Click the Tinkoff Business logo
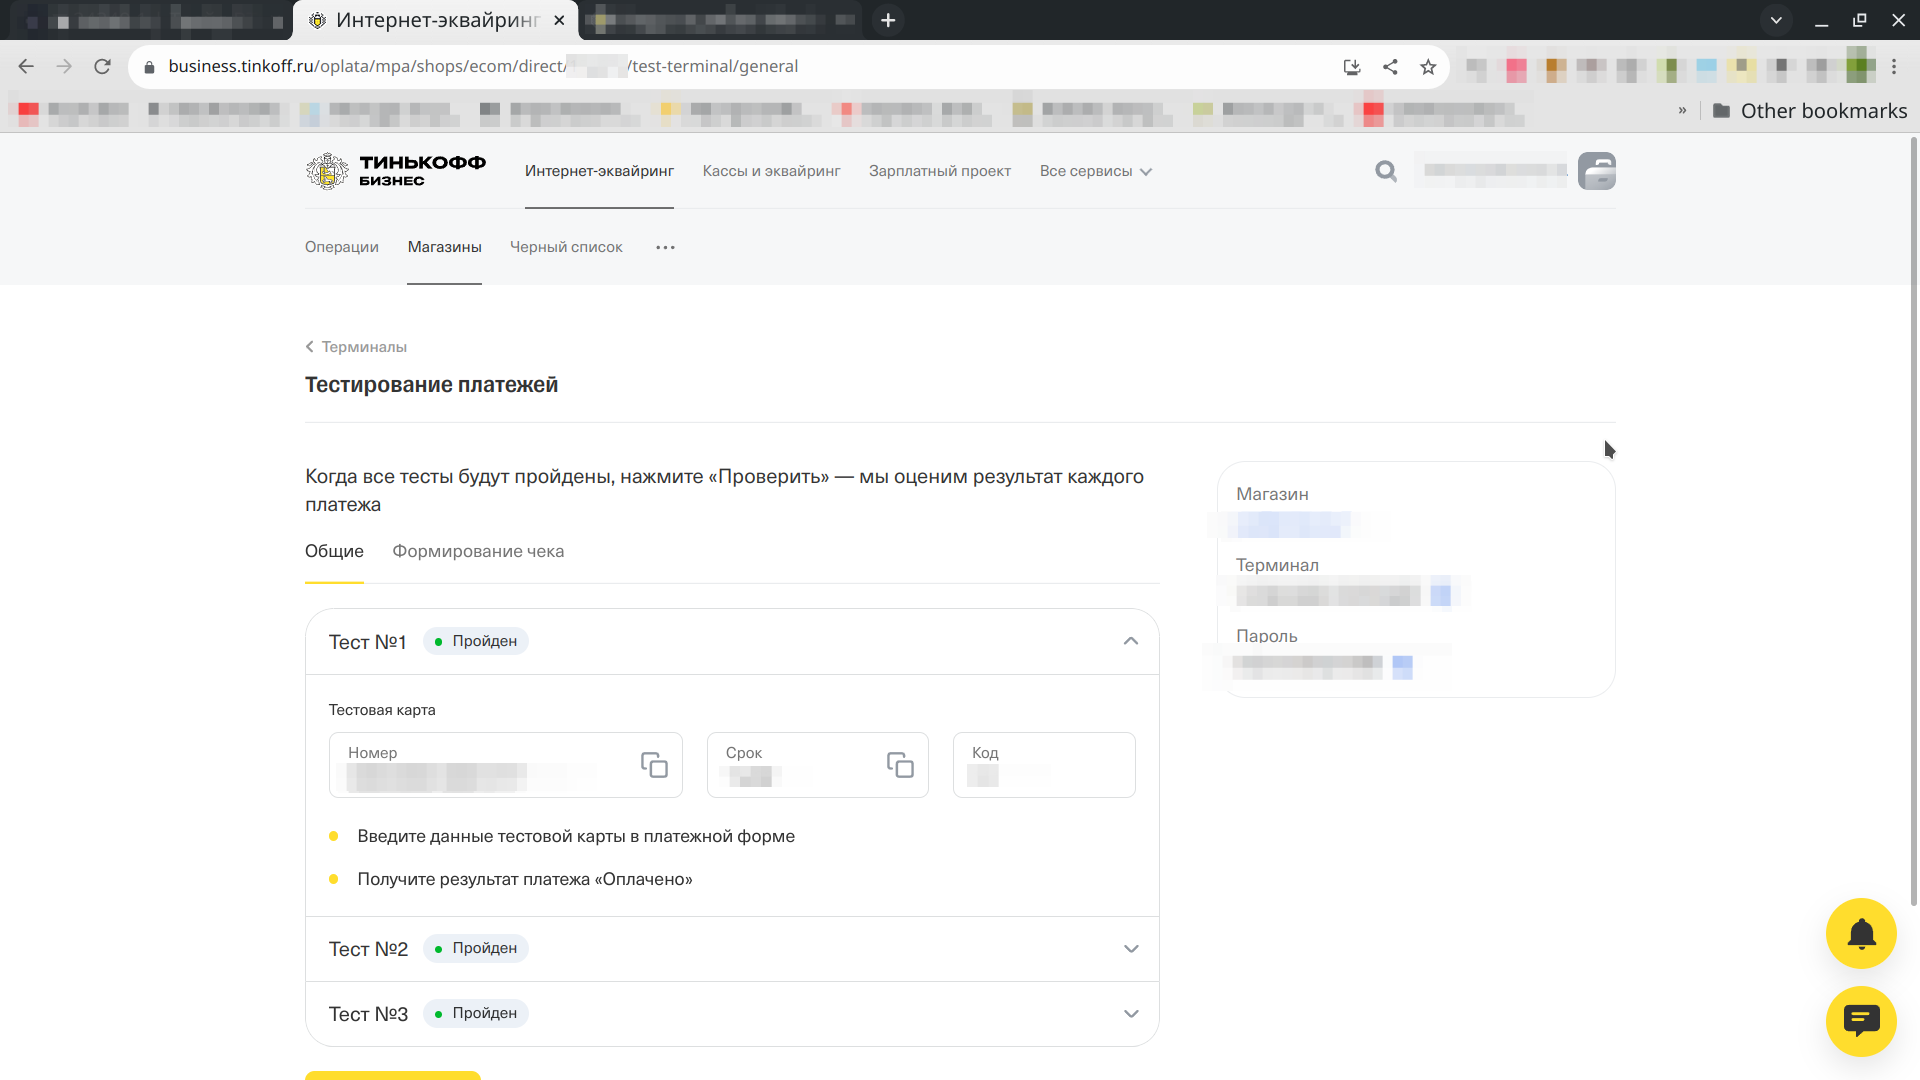 pyautogui.click(x=396, y=171)
